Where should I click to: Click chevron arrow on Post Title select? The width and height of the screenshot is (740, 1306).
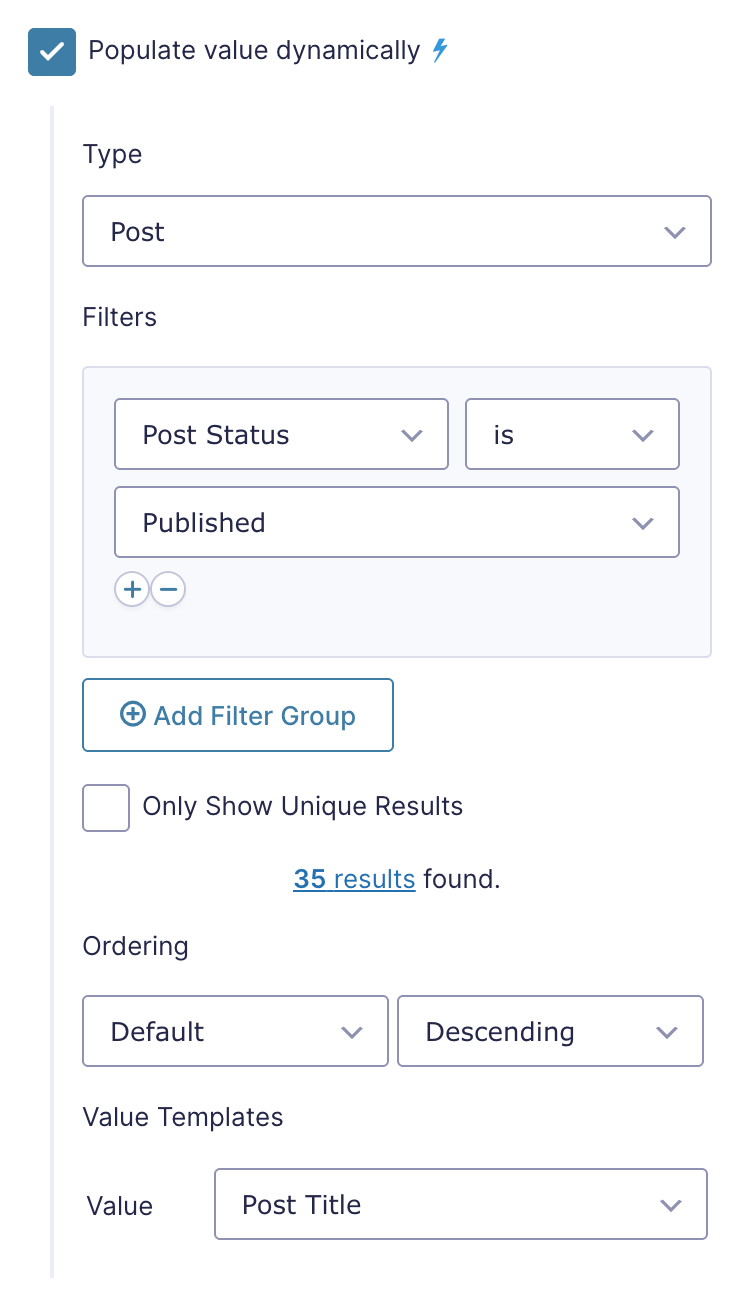(671, 1205)
